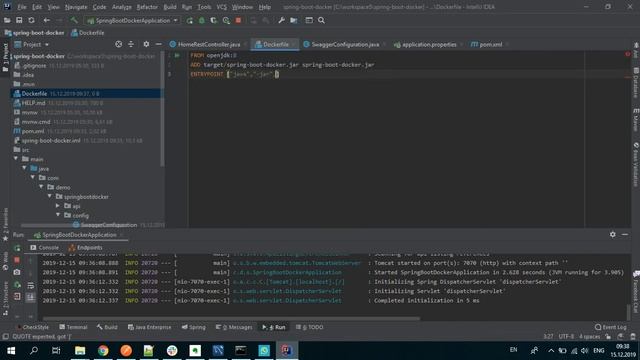
Task: Collapse the com package node
Action: point(33,178)
